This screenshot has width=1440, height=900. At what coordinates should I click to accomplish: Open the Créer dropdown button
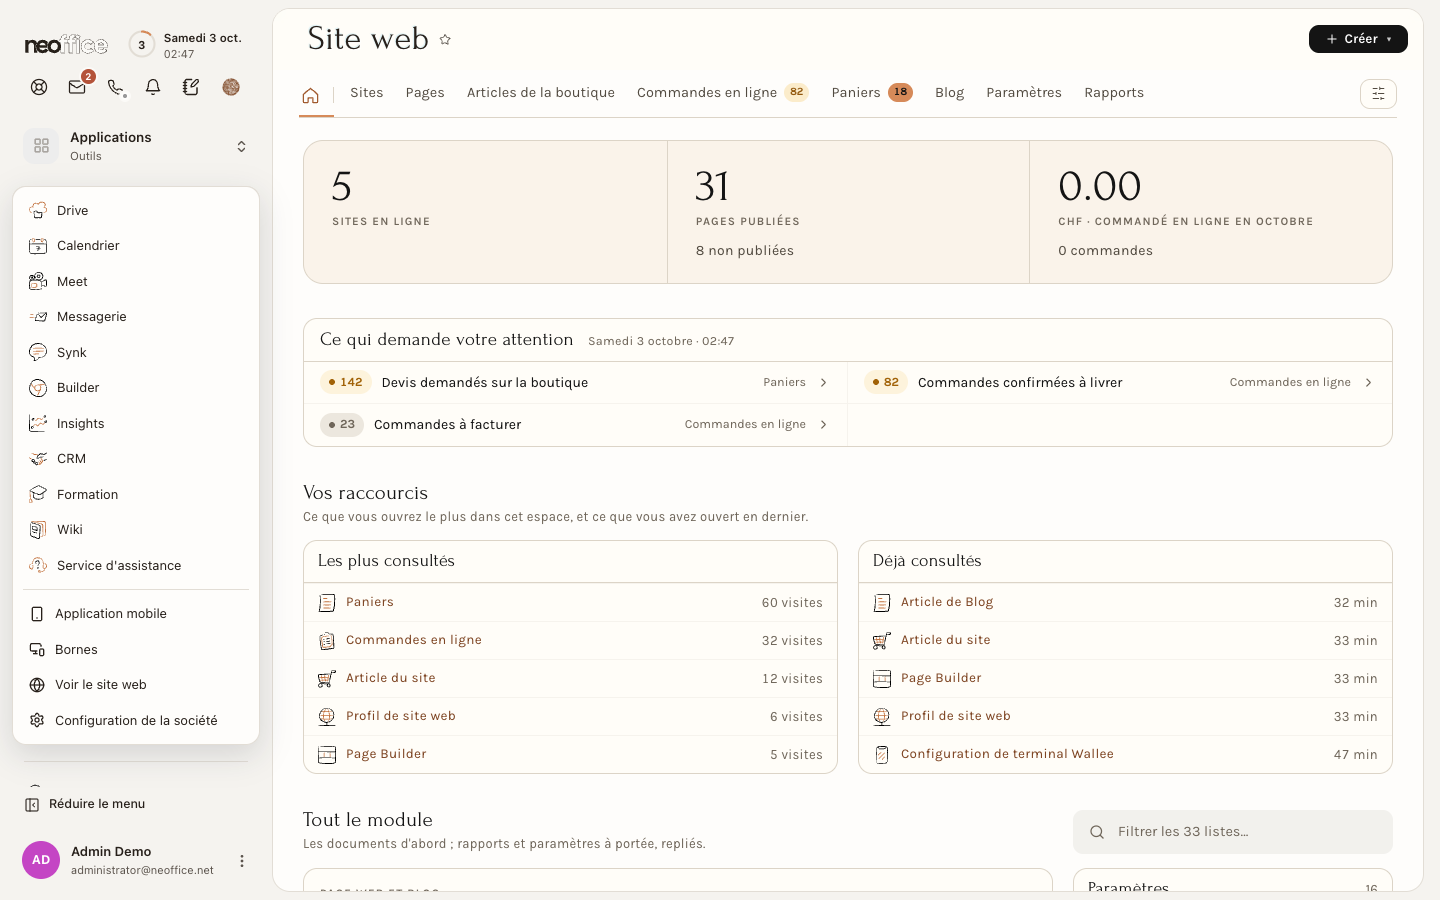[x=1358, y=39]
